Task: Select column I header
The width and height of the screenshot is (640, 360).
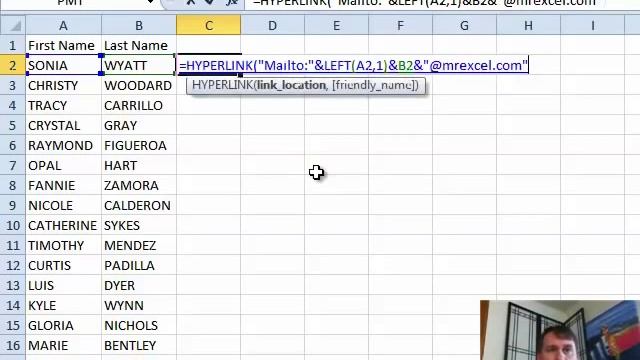Action: (x=592, y=26)
